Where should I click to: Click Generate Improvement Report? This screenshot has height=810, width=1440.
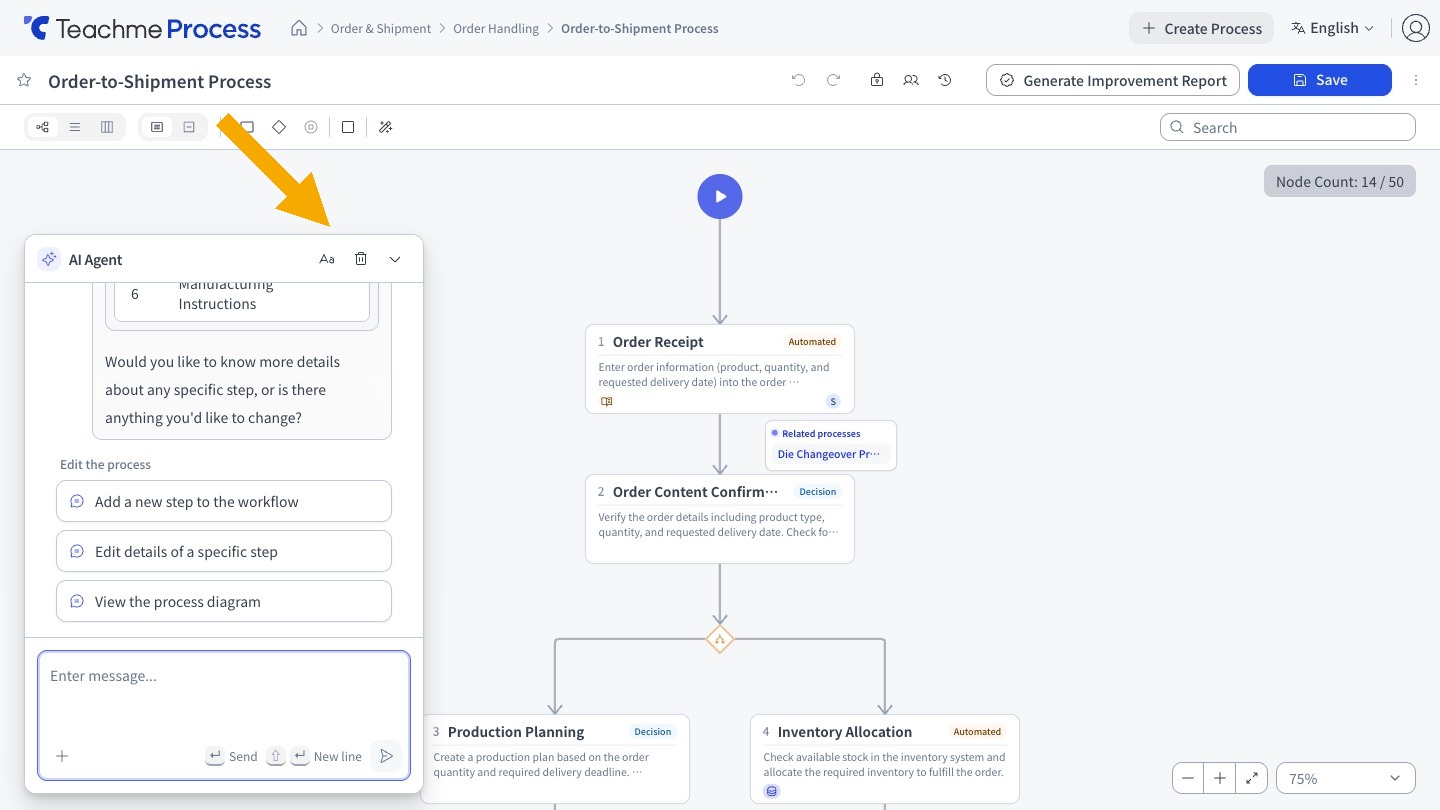[1113, 80]
